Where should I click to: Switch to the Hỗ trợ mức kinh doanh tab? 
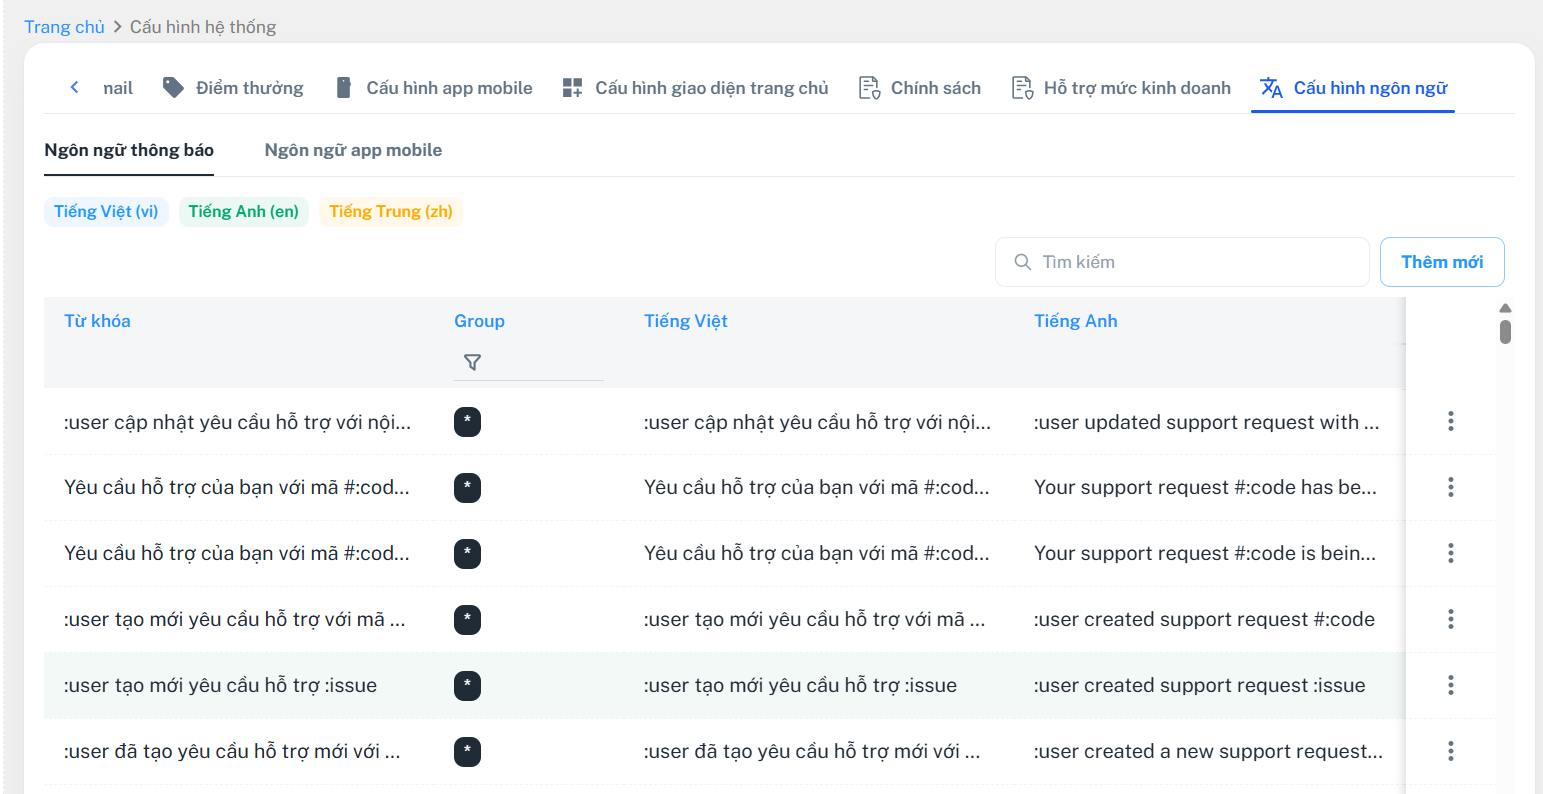tap(1121, 88)
